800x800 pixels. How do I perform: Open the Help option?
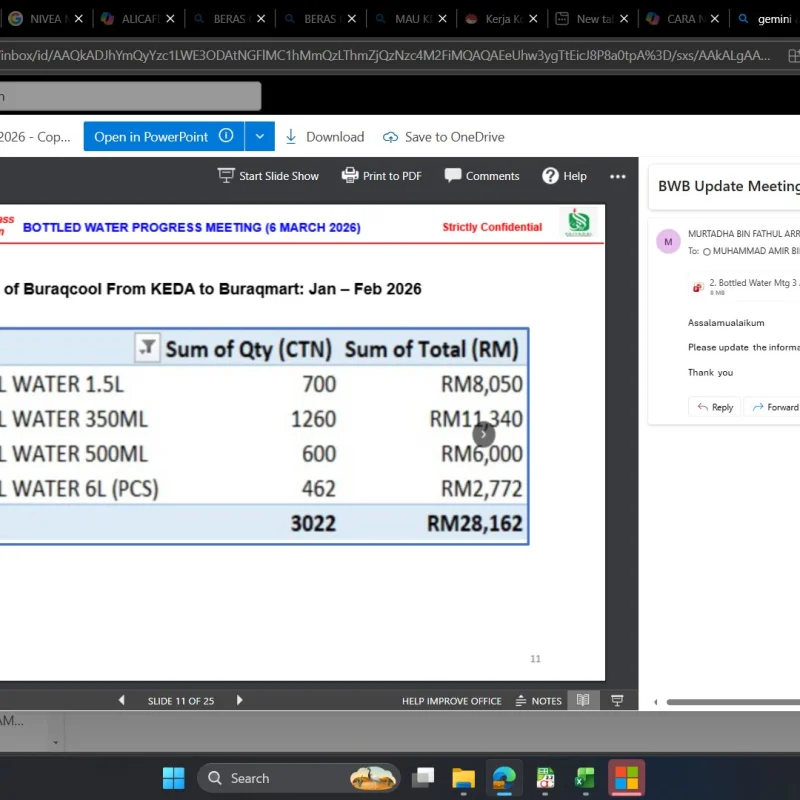click(x=564, y=176)
